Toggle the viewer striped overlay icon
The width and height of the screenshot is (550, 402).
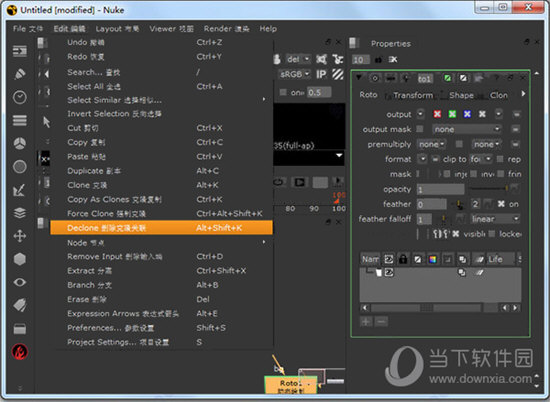338,74
